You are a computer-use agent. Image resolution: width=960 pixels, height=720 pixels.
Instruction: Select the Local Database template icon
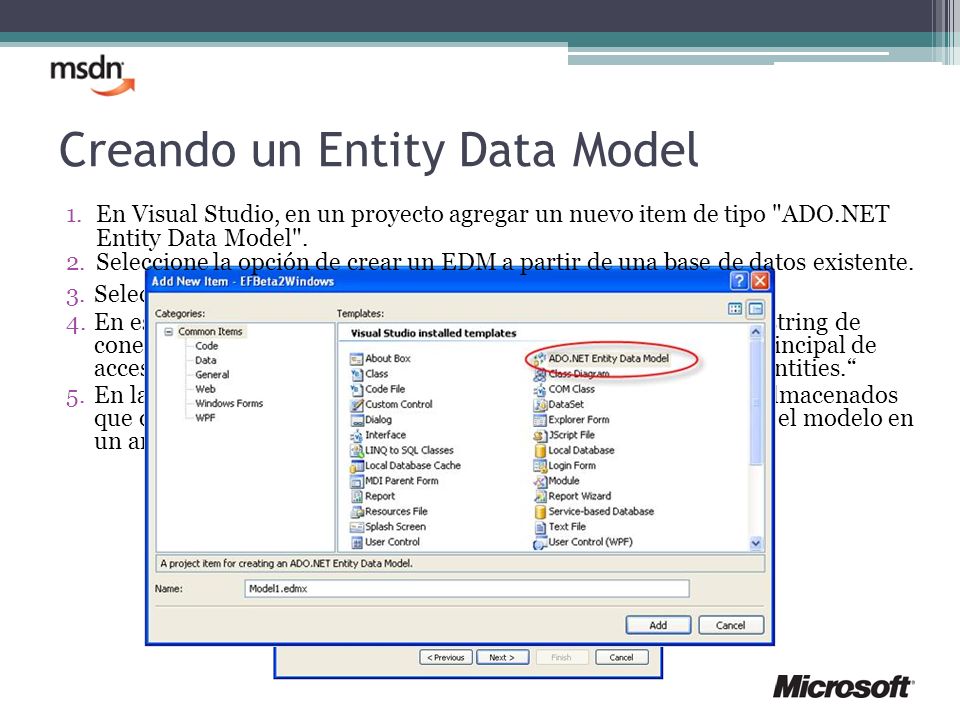[539, 451]
